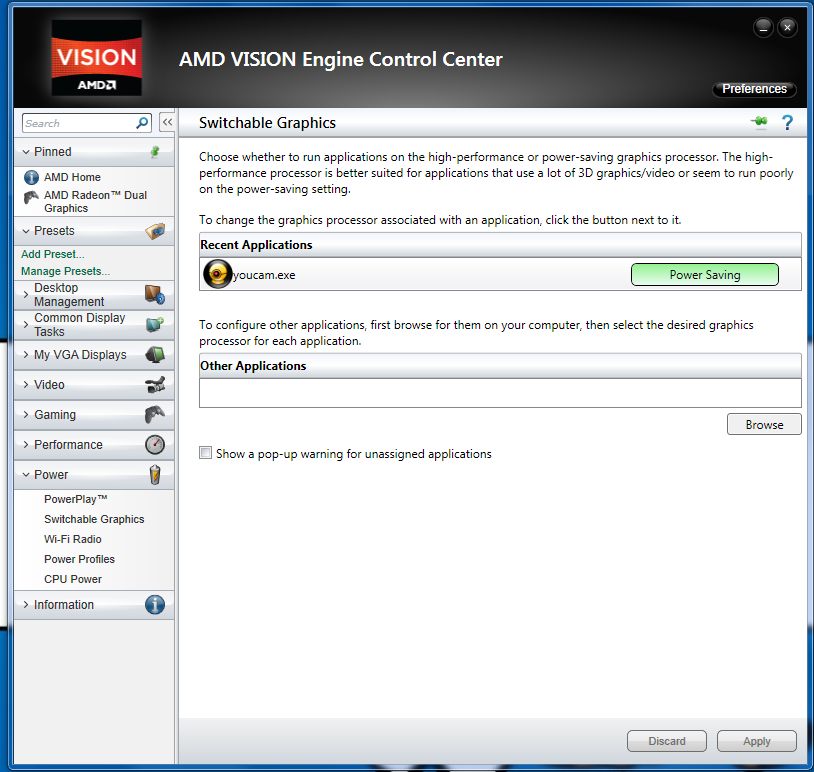The height and width of the screenshot is (772, 814).
Task: Enable pop-up warning for unassigned applications
Action: click(206, 453)
